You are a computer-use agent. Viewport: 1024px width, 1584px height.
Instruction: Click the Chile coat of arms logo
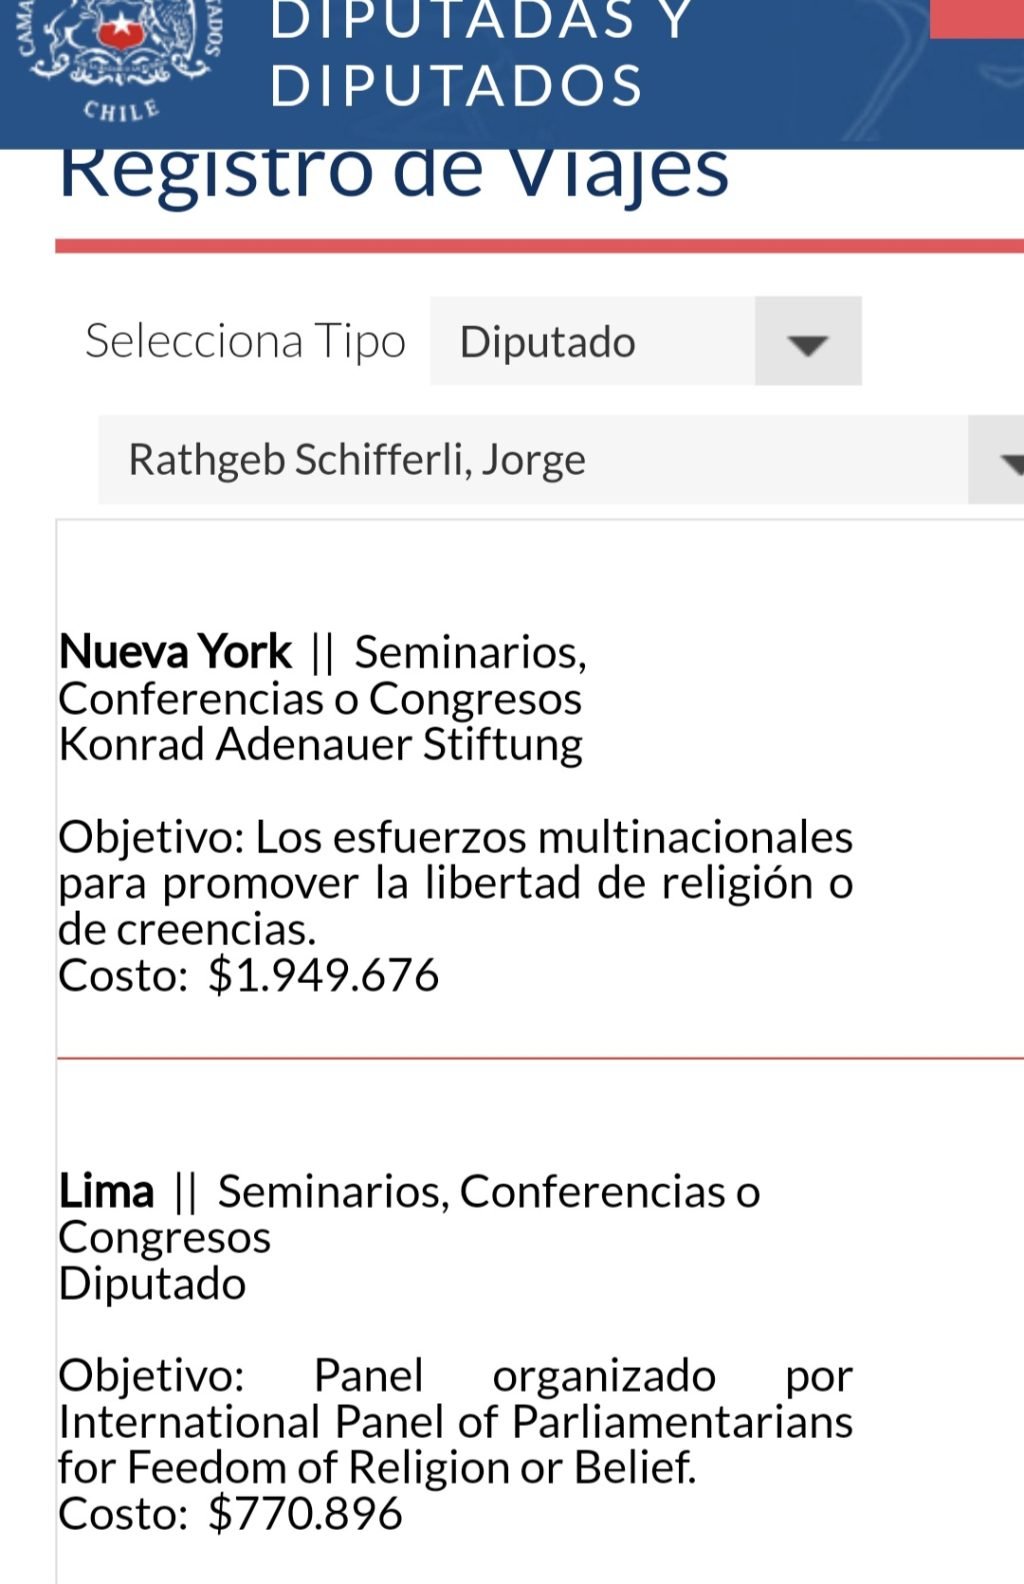pyautogui.click(x=120, y=60)
